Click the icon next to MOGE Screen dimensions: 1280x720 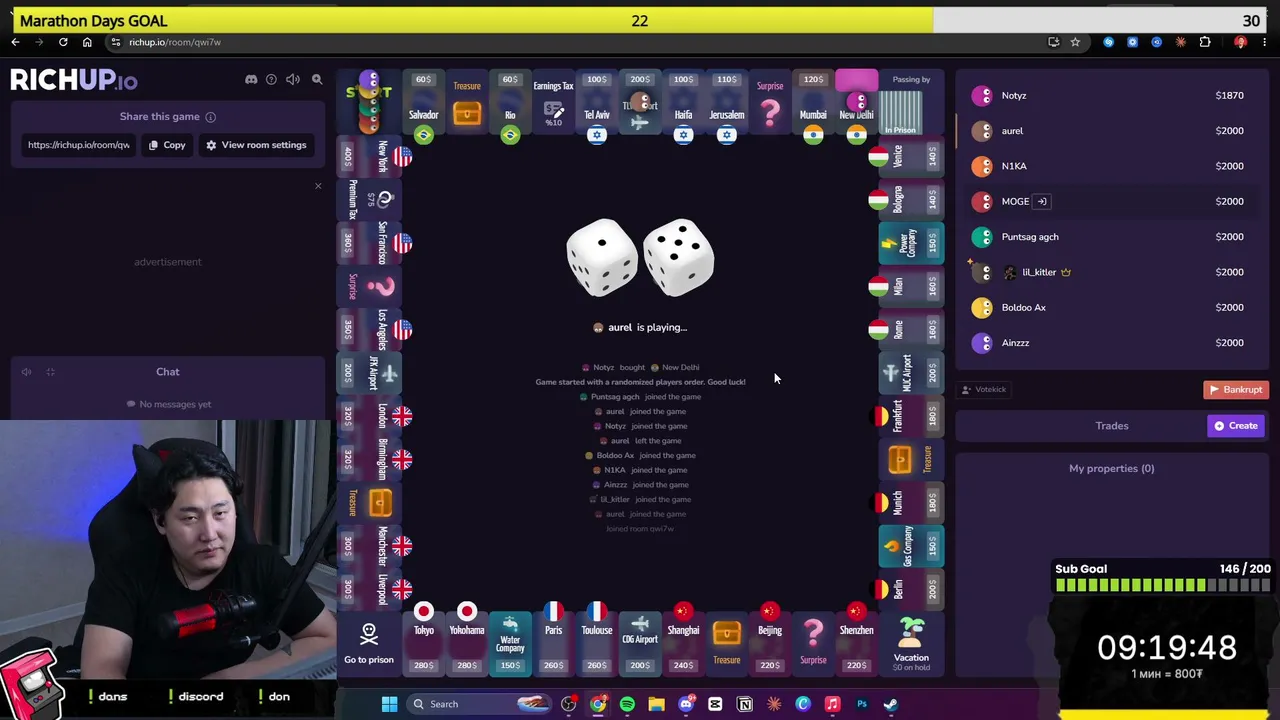[1041, 202]
